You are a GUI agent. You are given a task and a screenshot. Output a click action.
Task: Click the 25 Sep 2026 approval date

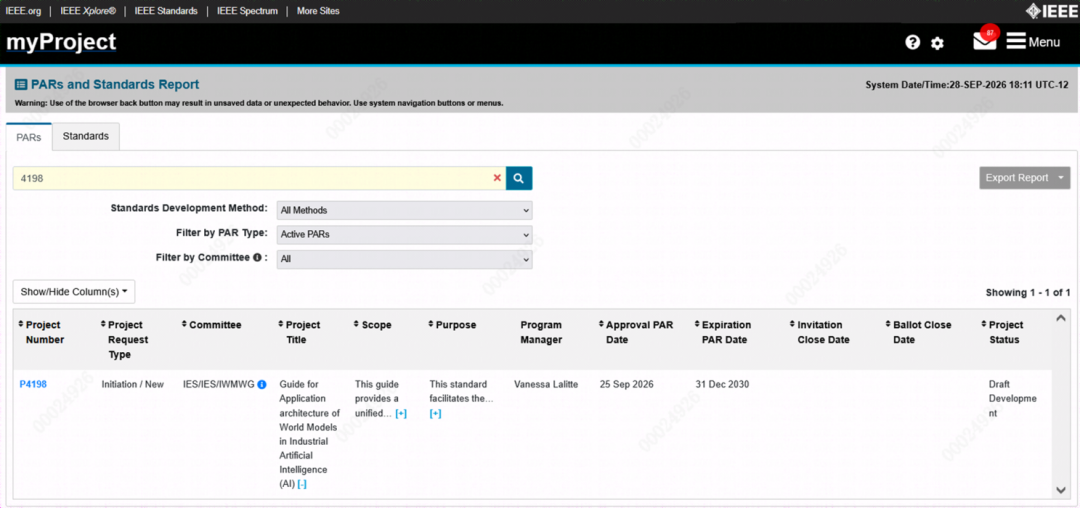[626, 384]
